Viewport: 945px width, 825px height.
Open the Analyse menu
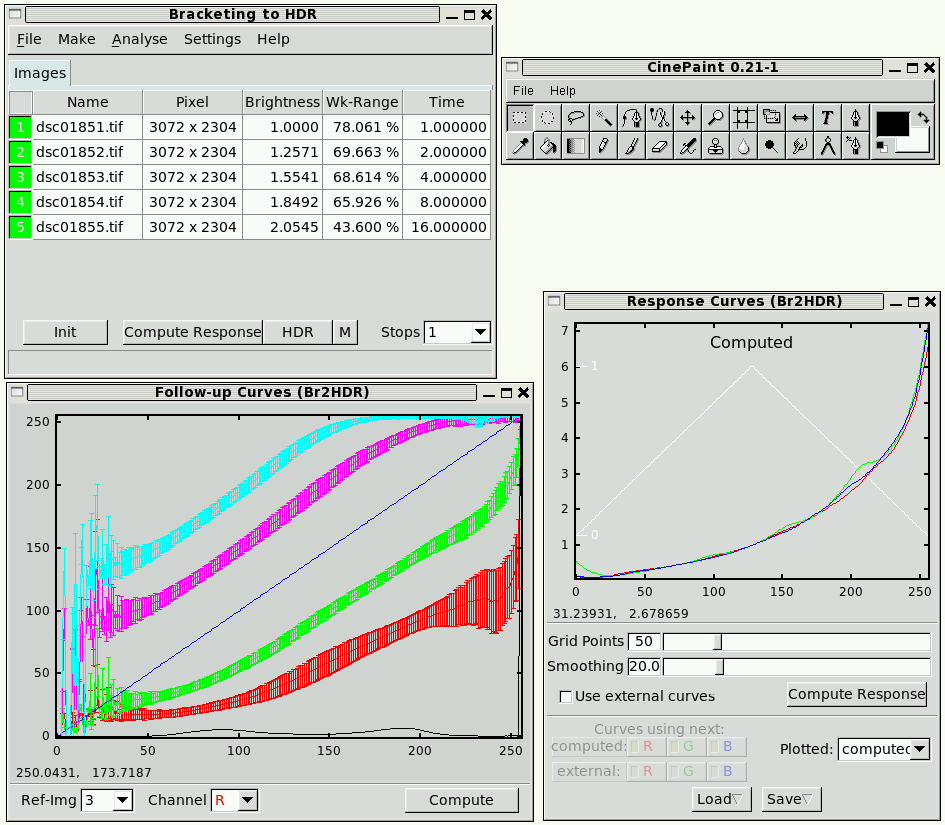coord(139,39)
